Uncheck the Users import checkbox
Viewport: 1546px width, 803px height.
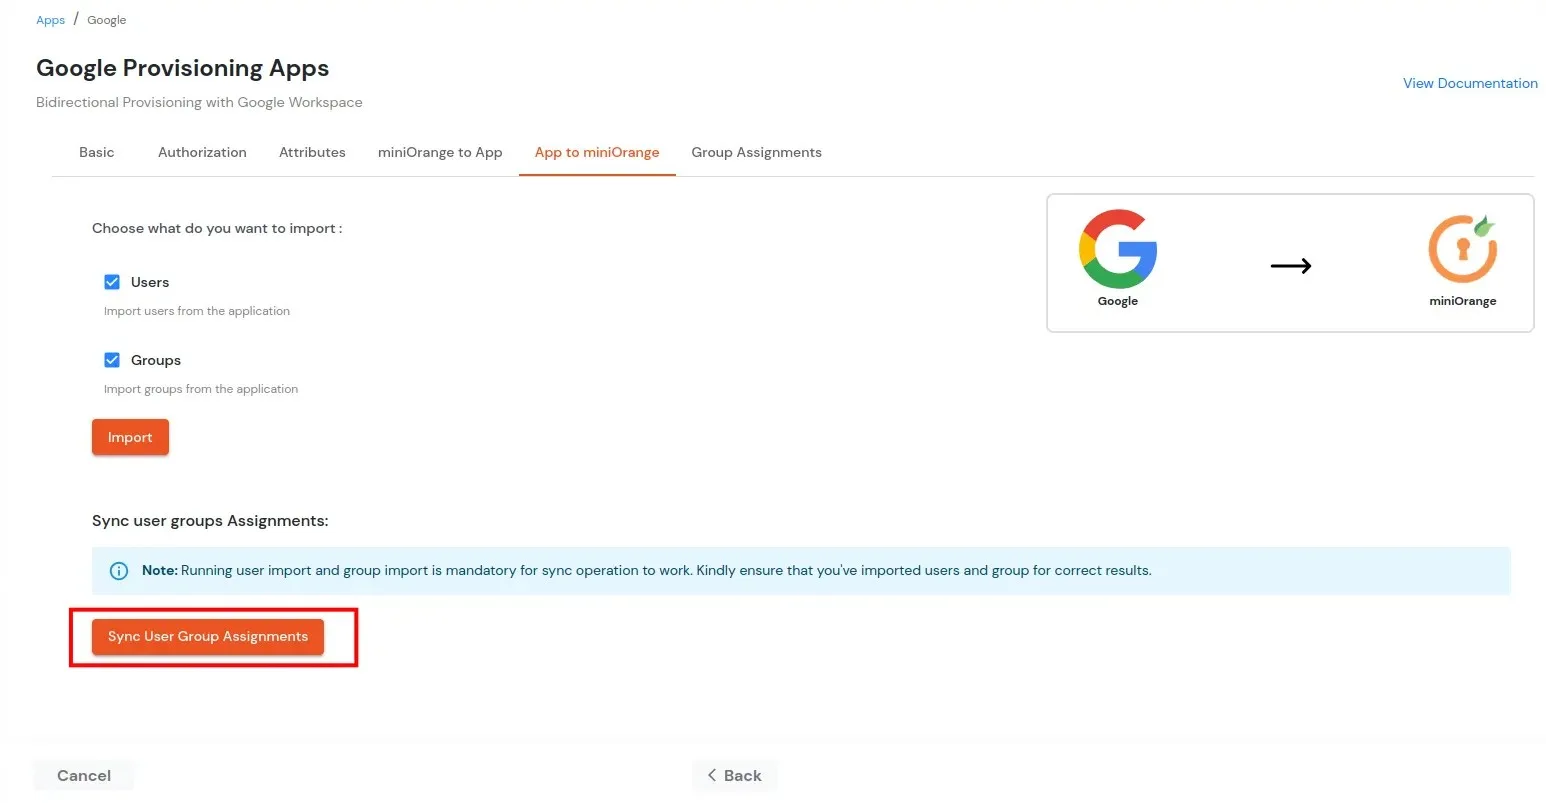point(112,281)
